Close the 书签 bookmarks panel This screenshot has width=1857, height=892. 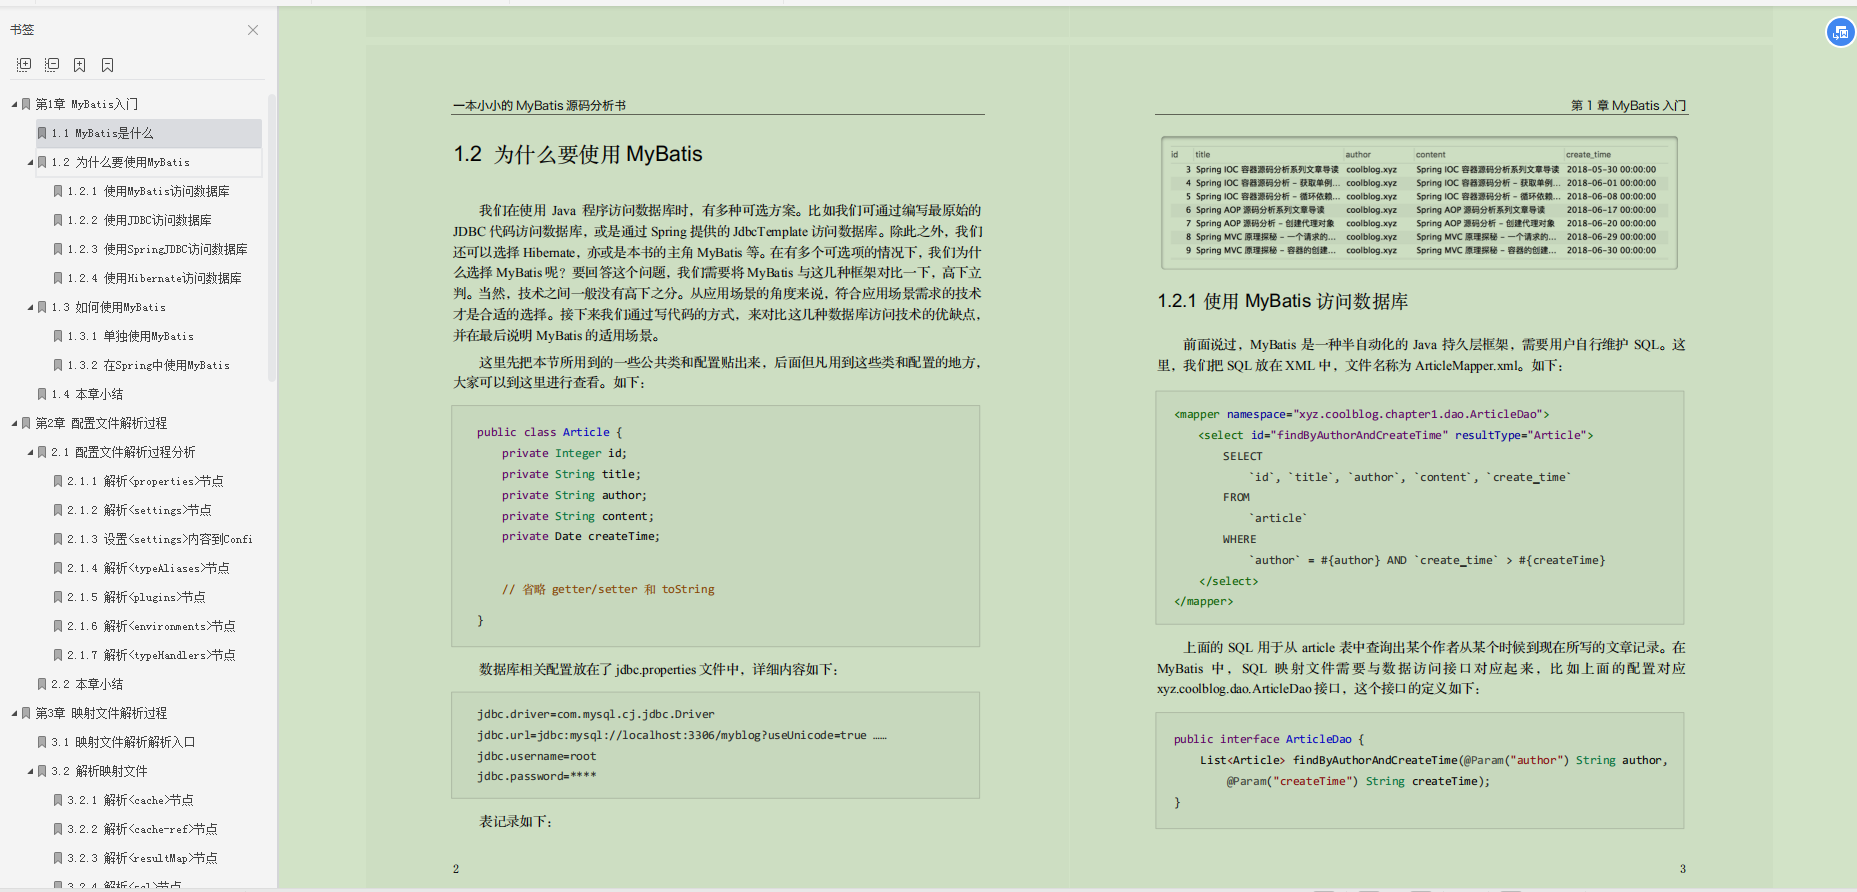pos(253,30)
